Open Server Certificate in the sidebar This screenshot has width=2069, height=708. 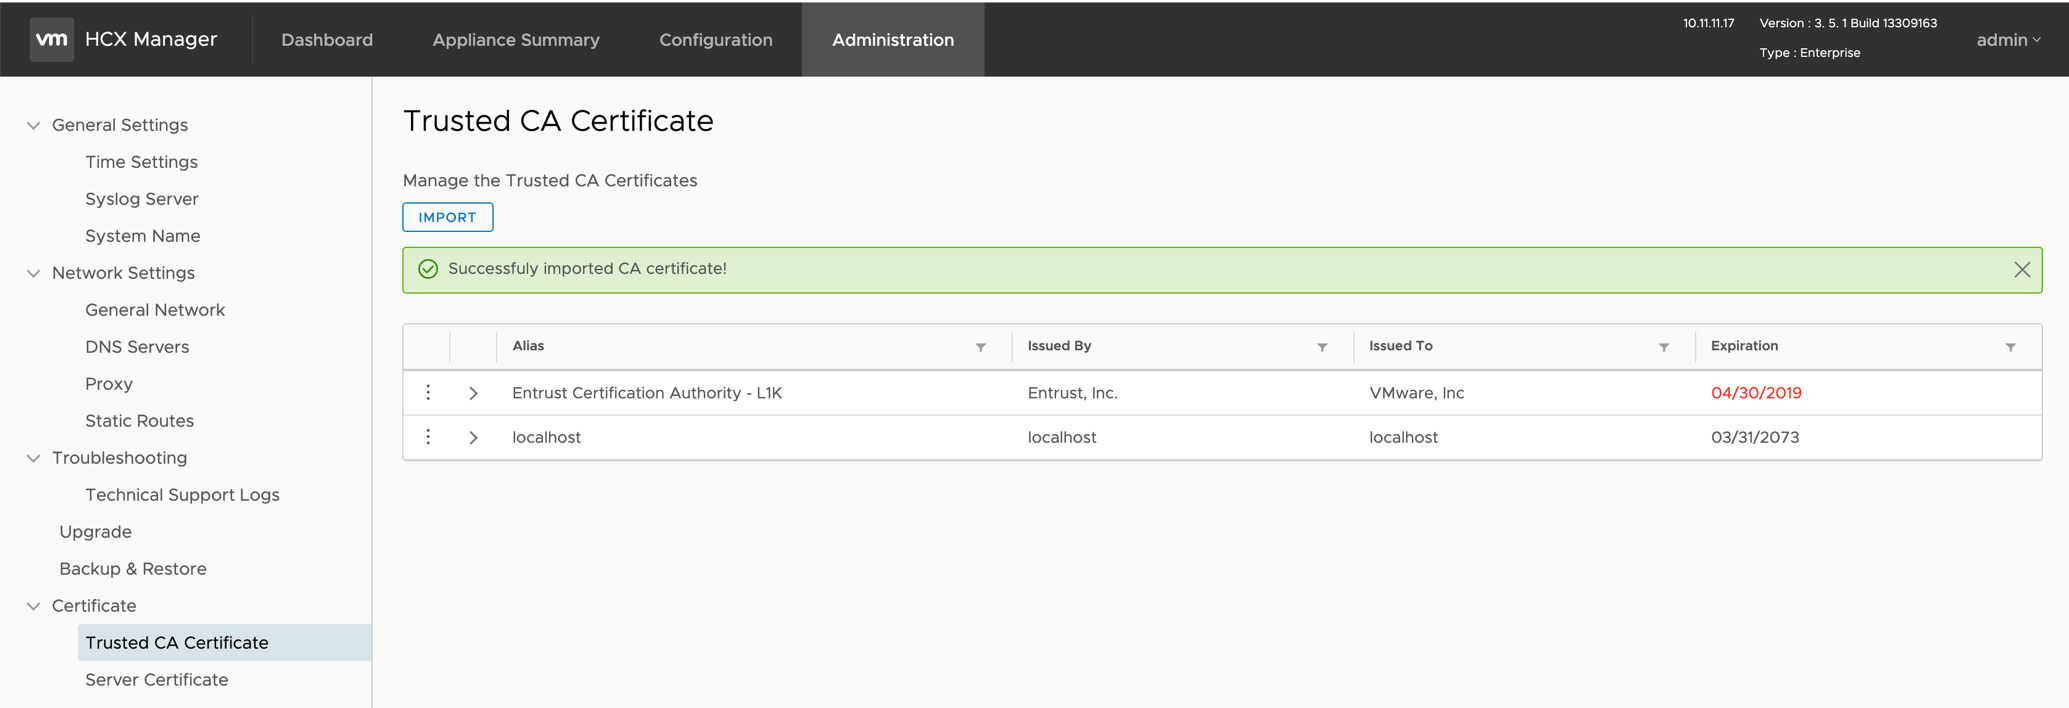157,680
